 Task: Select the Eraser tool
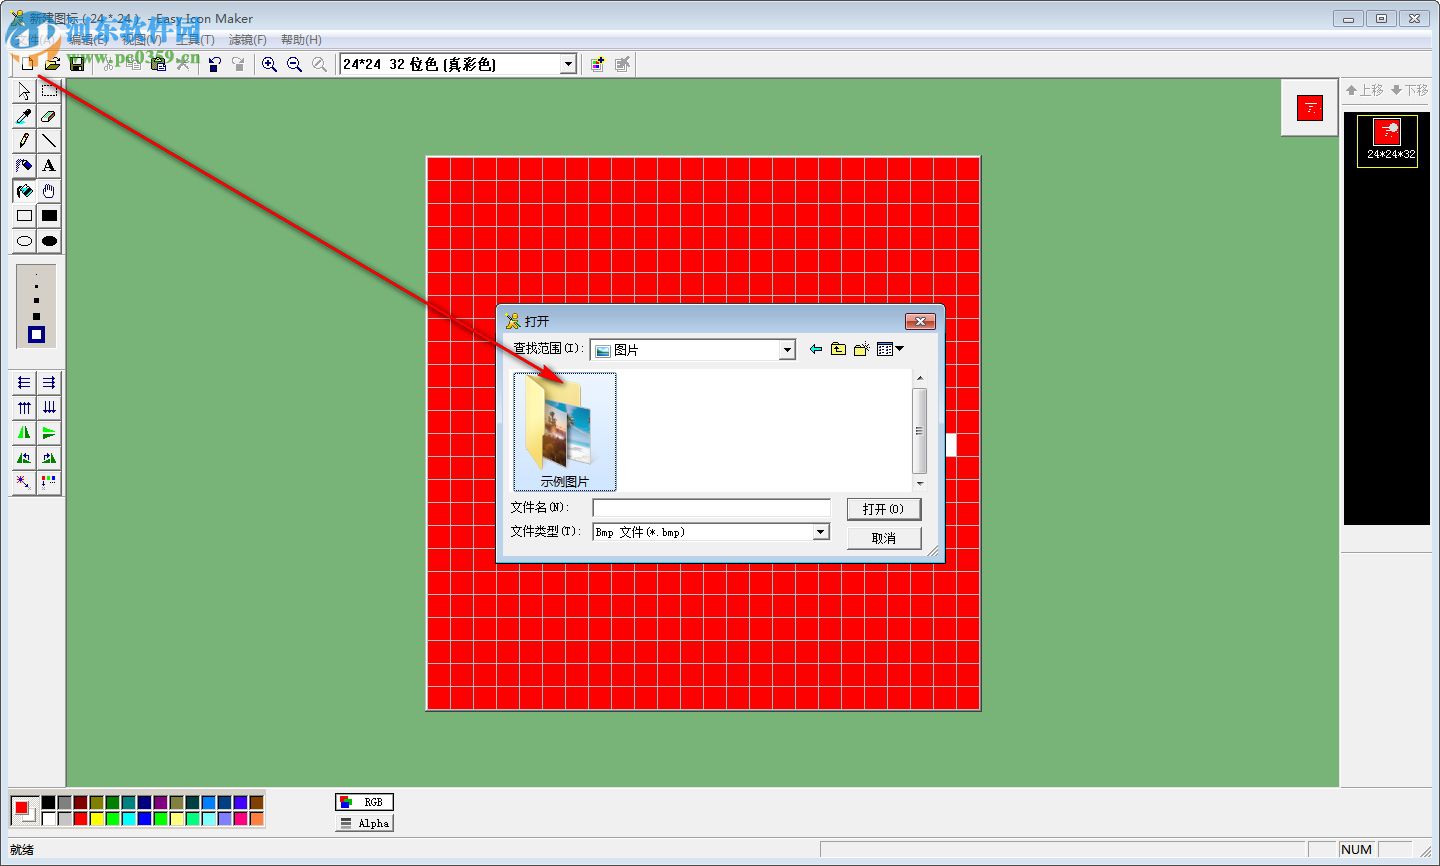coord(49,116)
